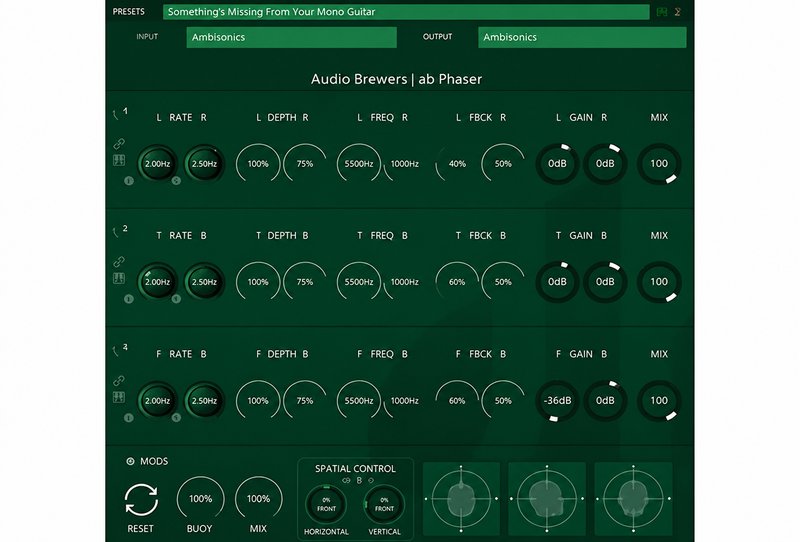Click the R DEPTH 75% knob in band 1
800x542 pixels.
305,164
